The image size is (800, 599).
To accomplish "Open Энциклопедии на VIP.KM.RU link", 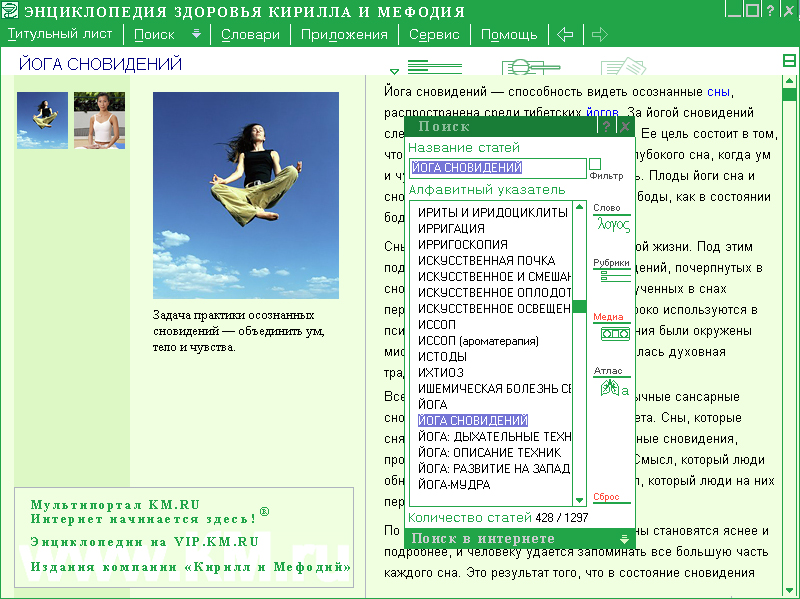I will (144, 542).
